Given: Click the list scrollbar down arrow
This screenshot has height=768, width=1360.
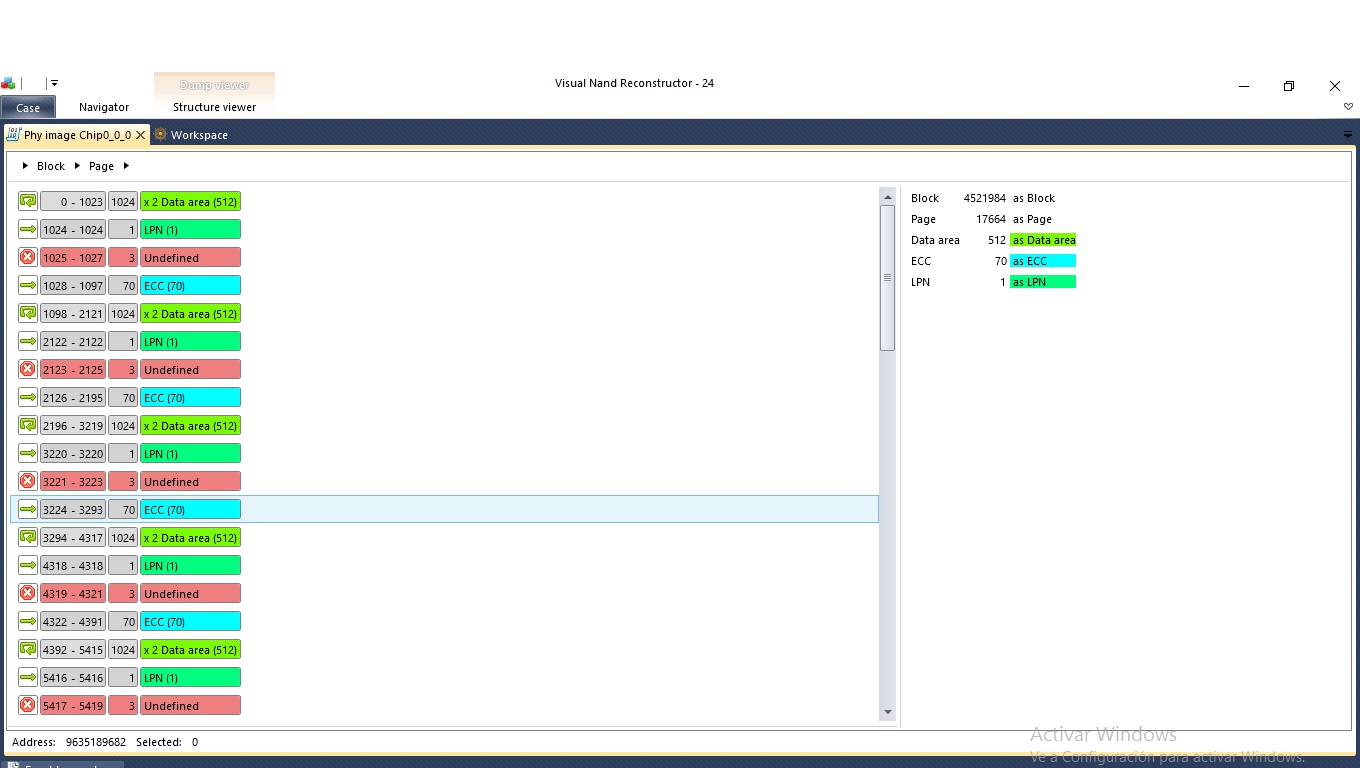Looking at the screenshot, I should [x=887, y=712].
